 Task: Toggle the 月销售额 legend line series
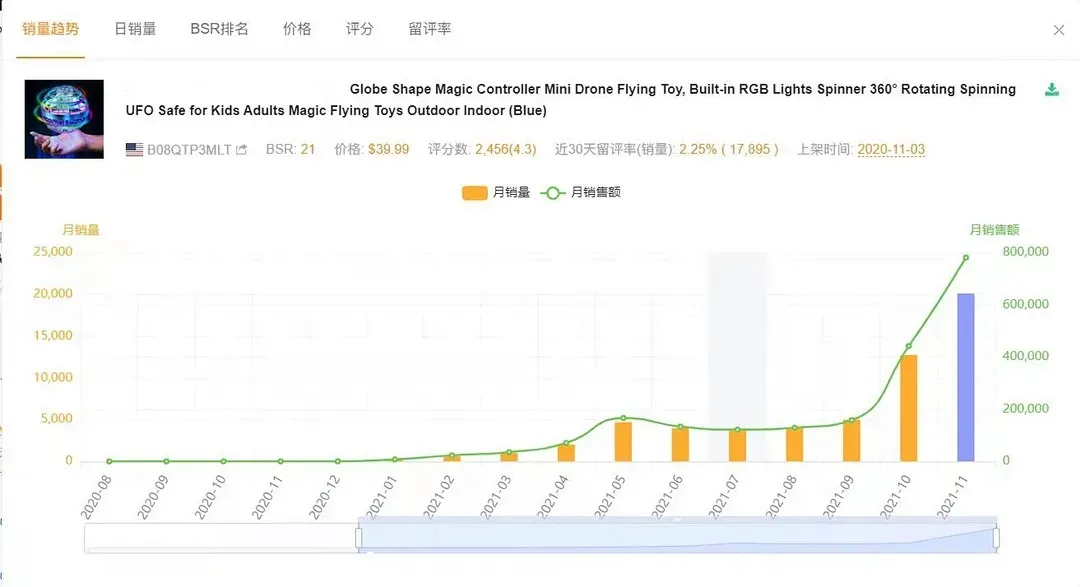[581, 192]
